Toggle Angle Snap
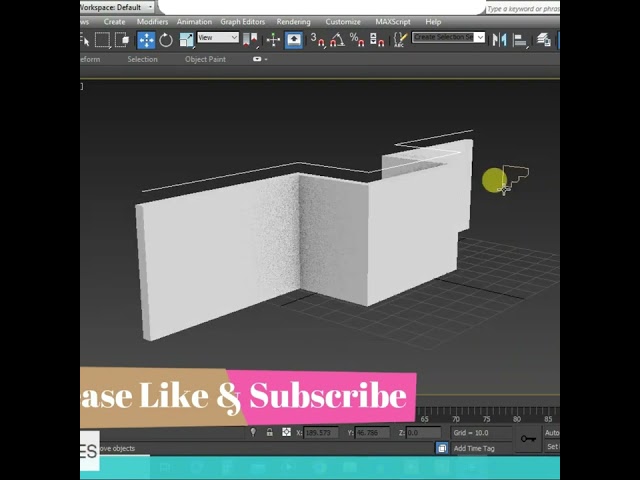Viewport: 640px width, 480px height. click(x=337, y=40)
